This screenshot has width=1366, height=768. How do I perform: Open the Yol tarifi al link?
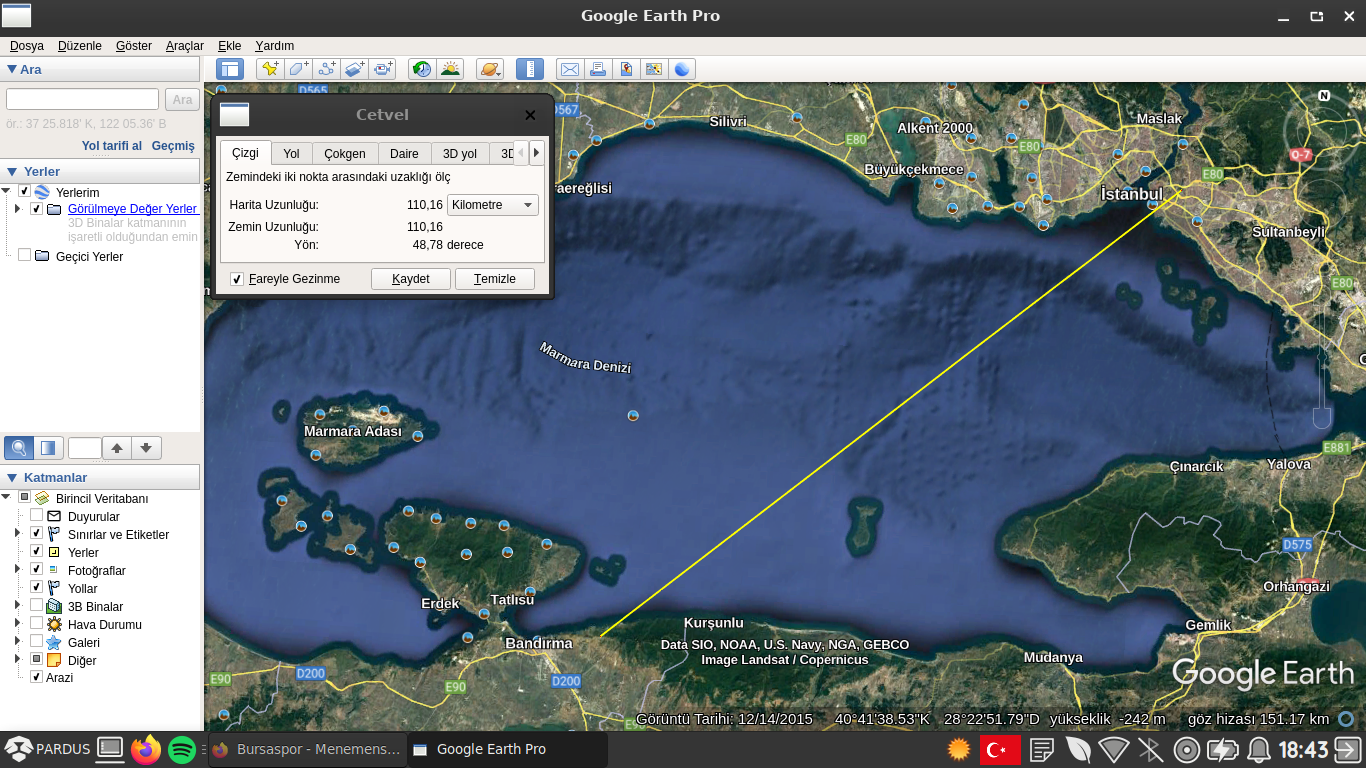pos(112,146)
